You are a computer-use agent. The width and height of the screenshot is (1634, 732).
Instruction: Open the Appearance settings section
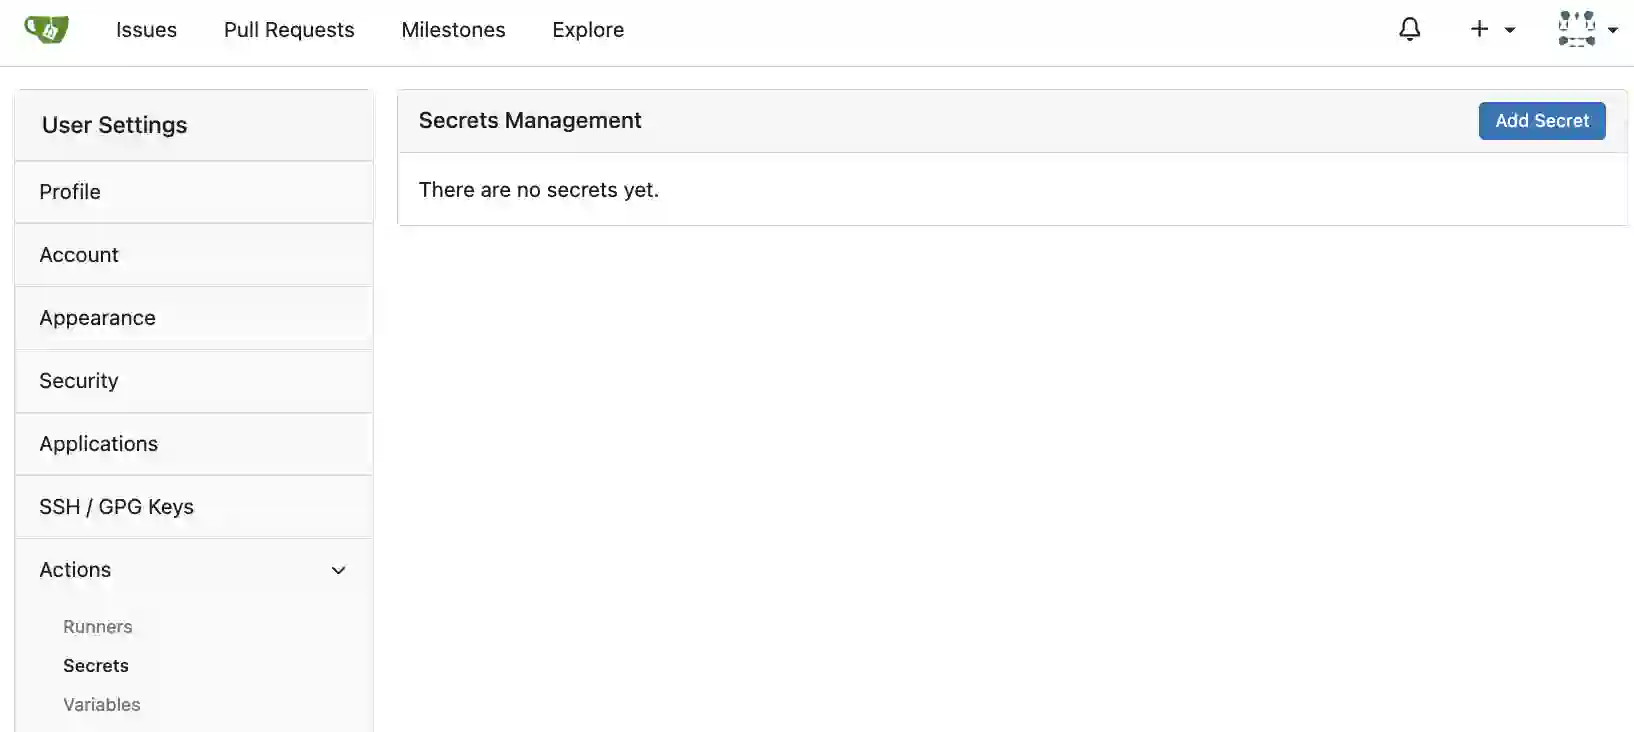click(194, 318)
